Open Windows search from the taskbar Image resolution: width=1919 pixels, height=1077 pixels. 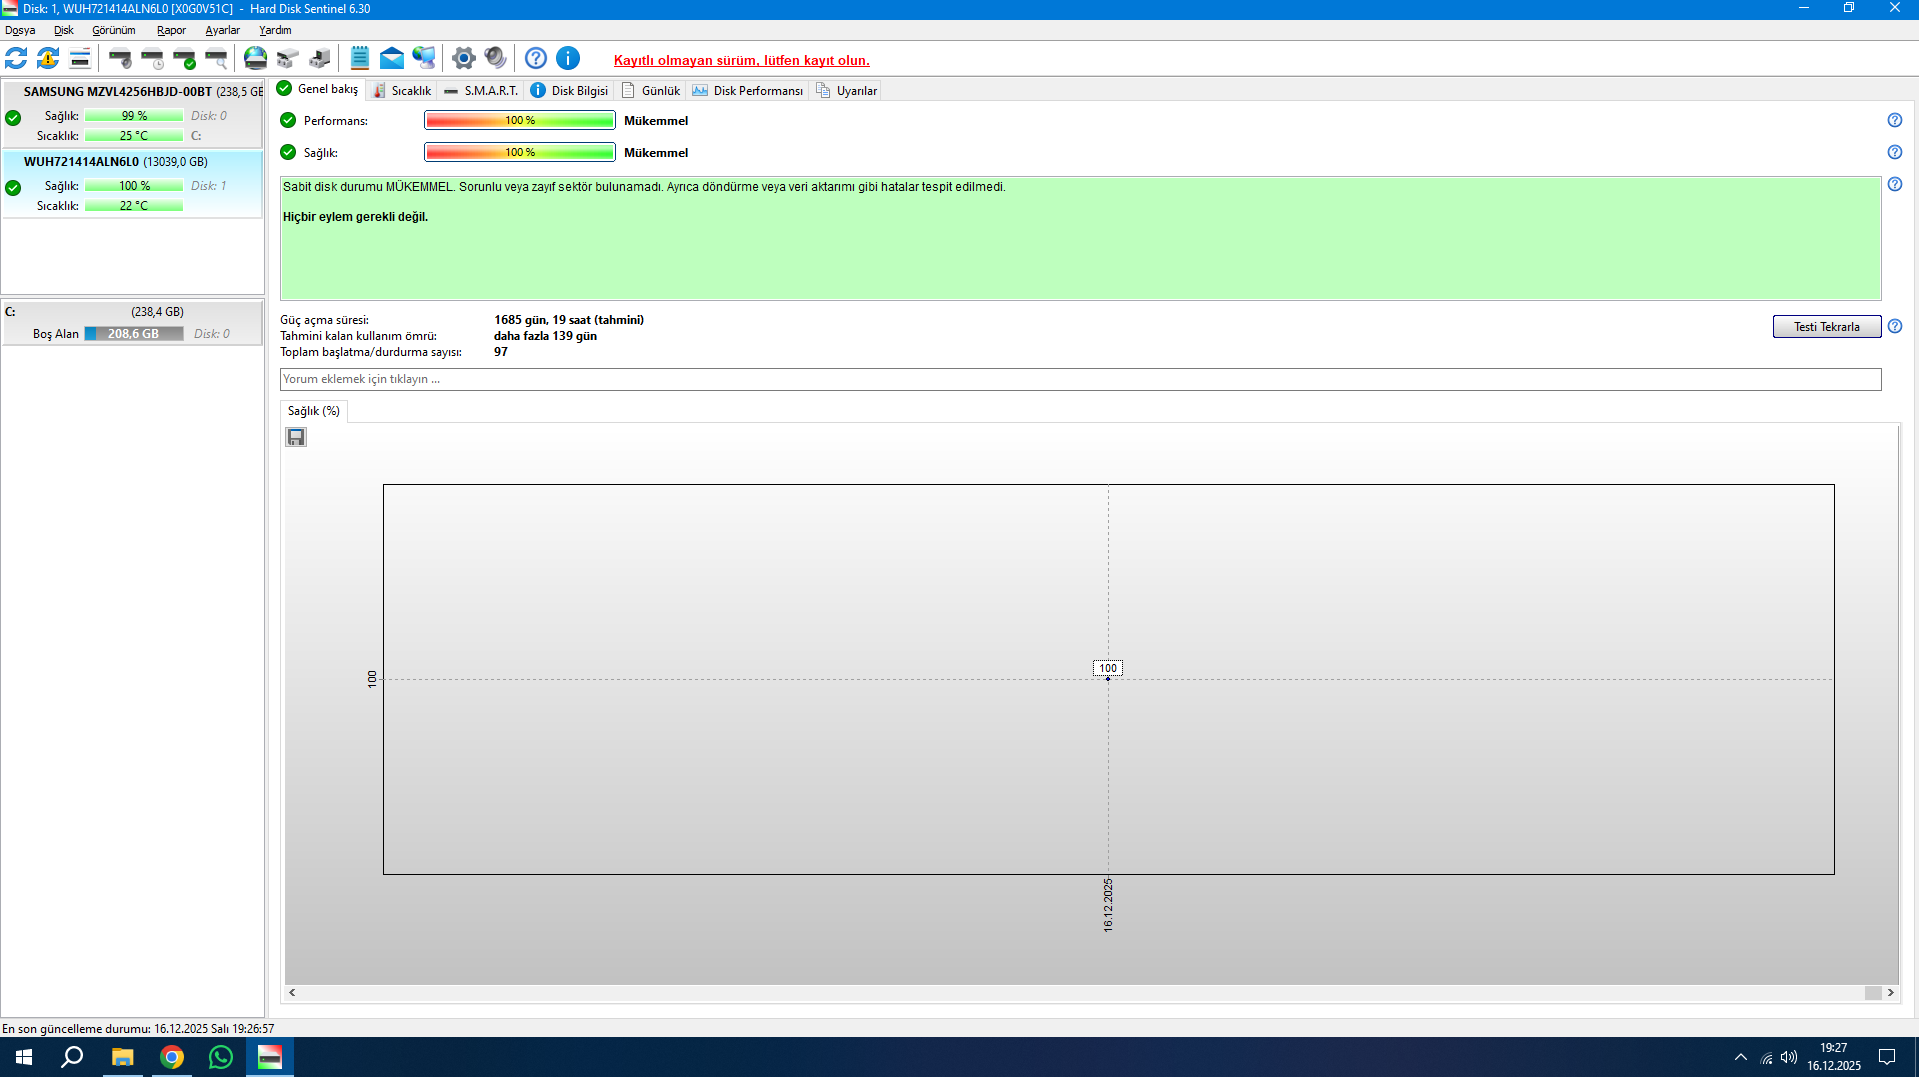72,1057
